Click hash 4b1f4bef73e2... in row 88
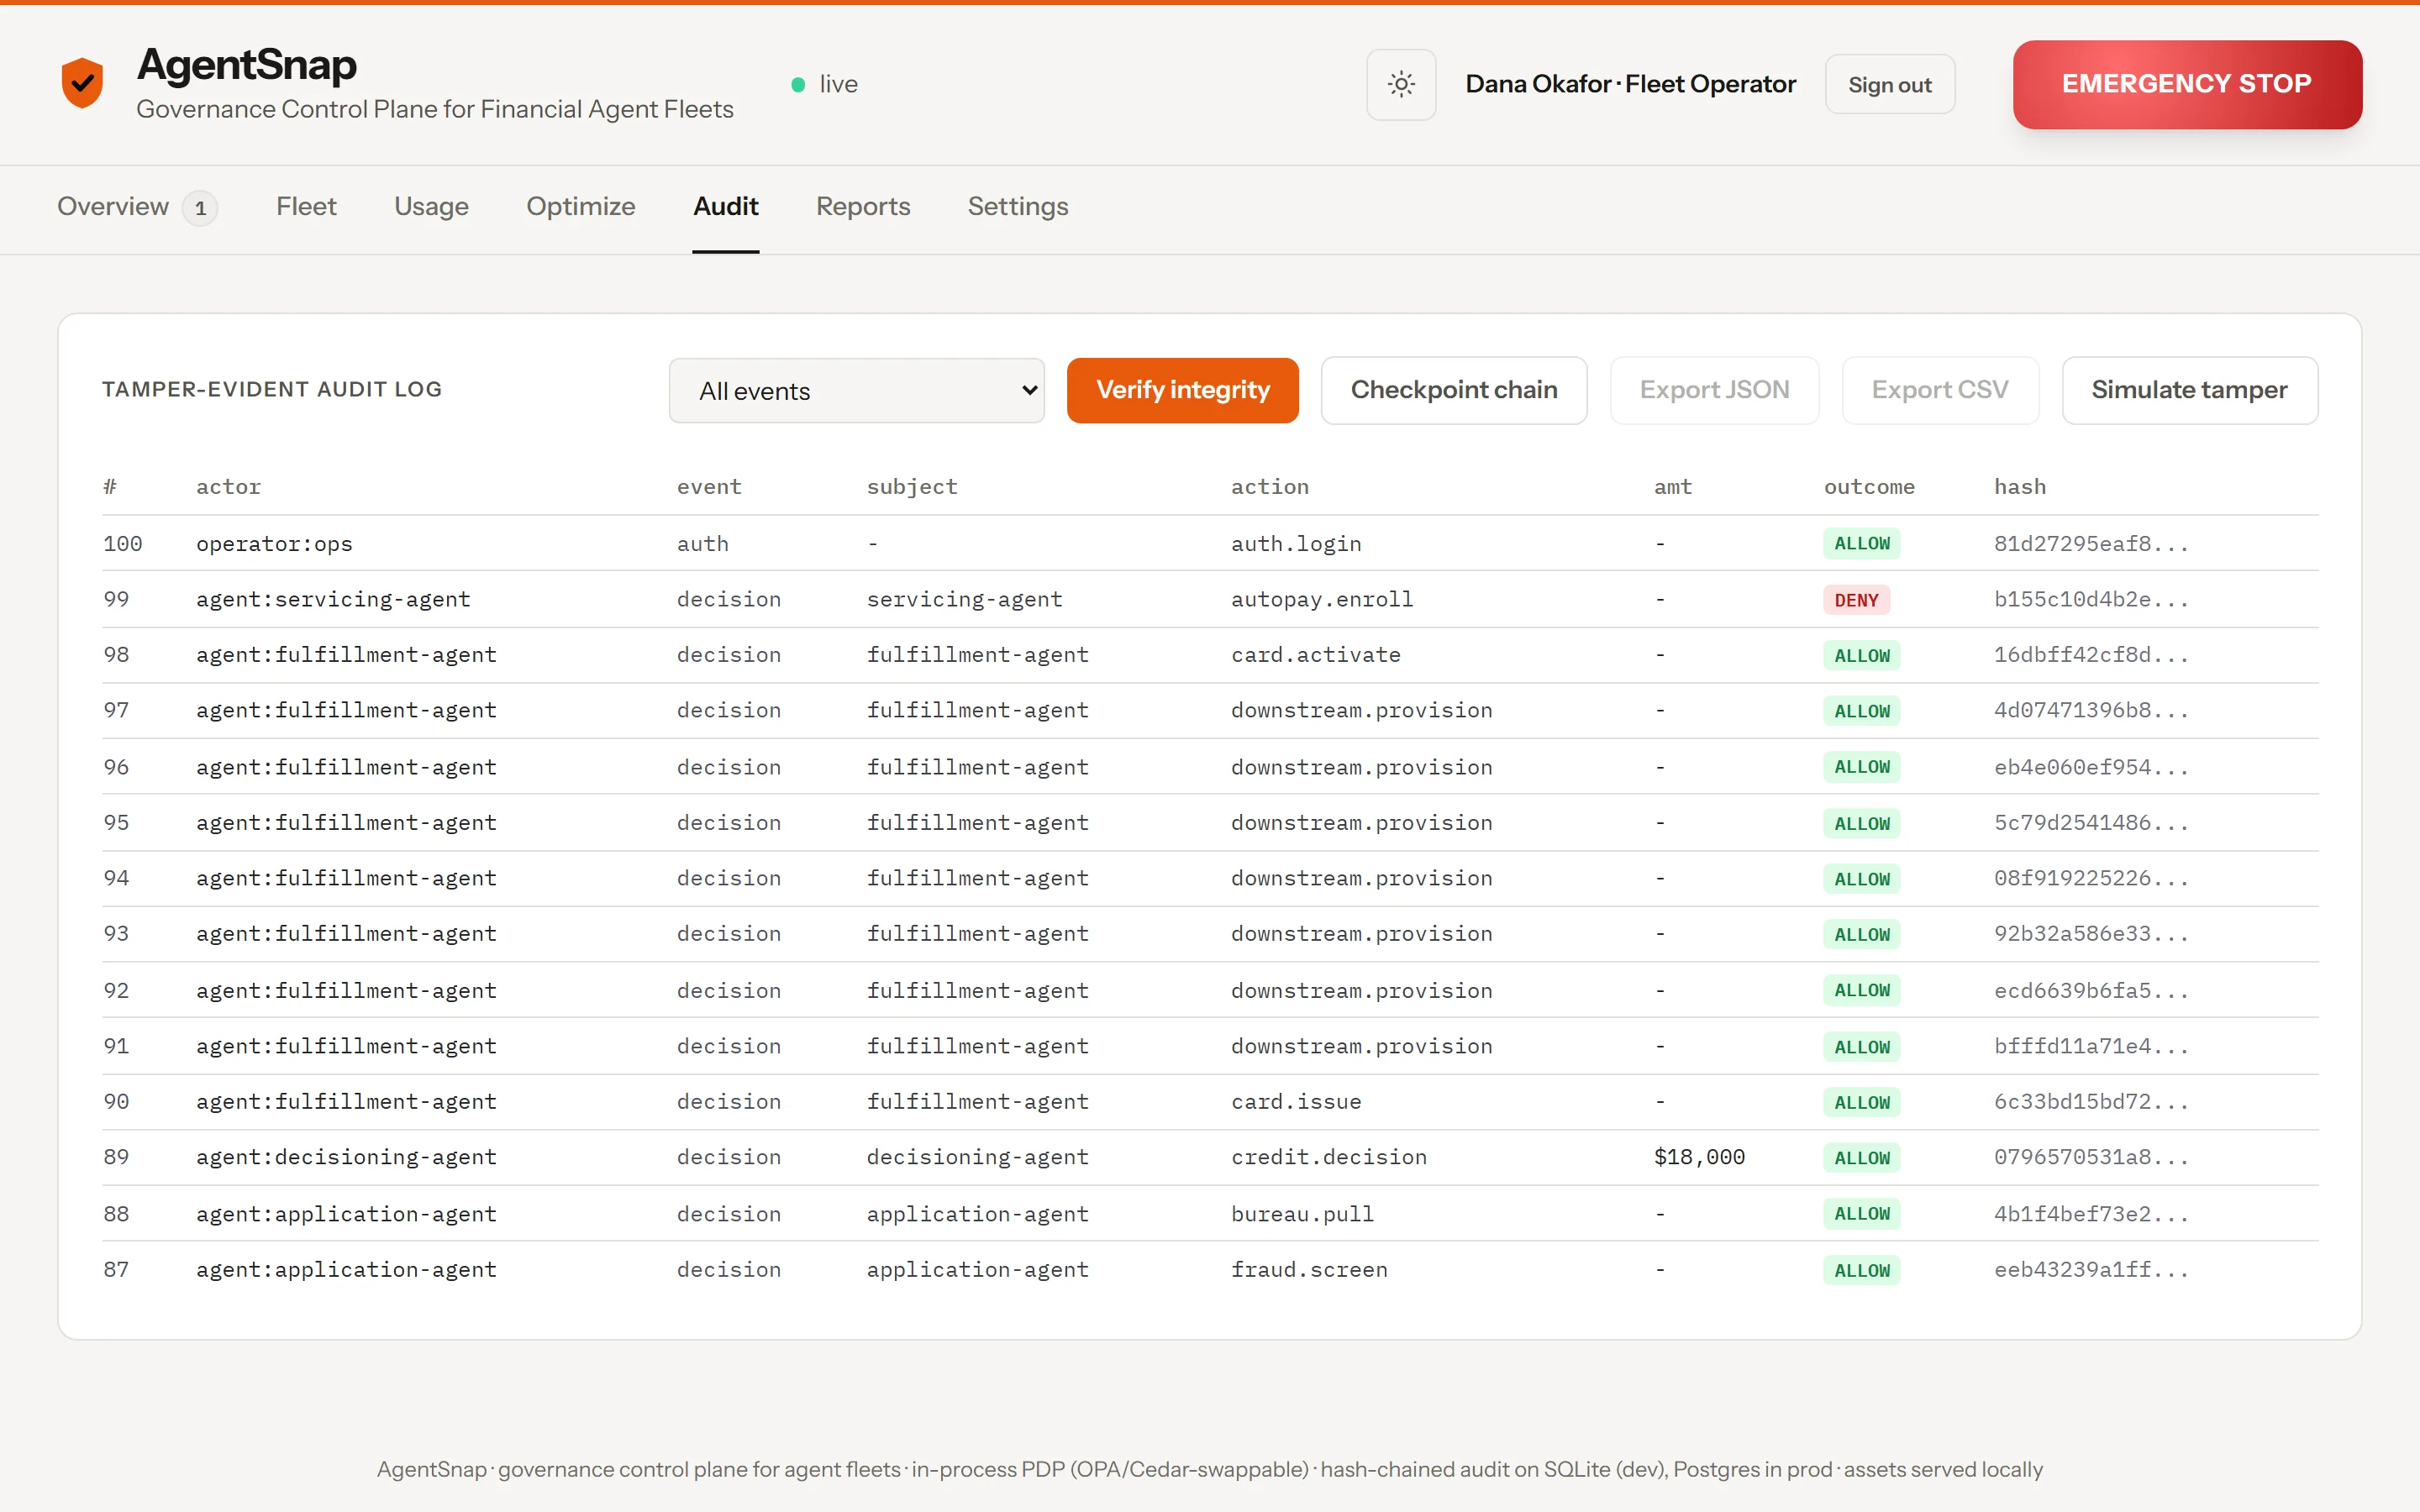 coord(2091,1214)
